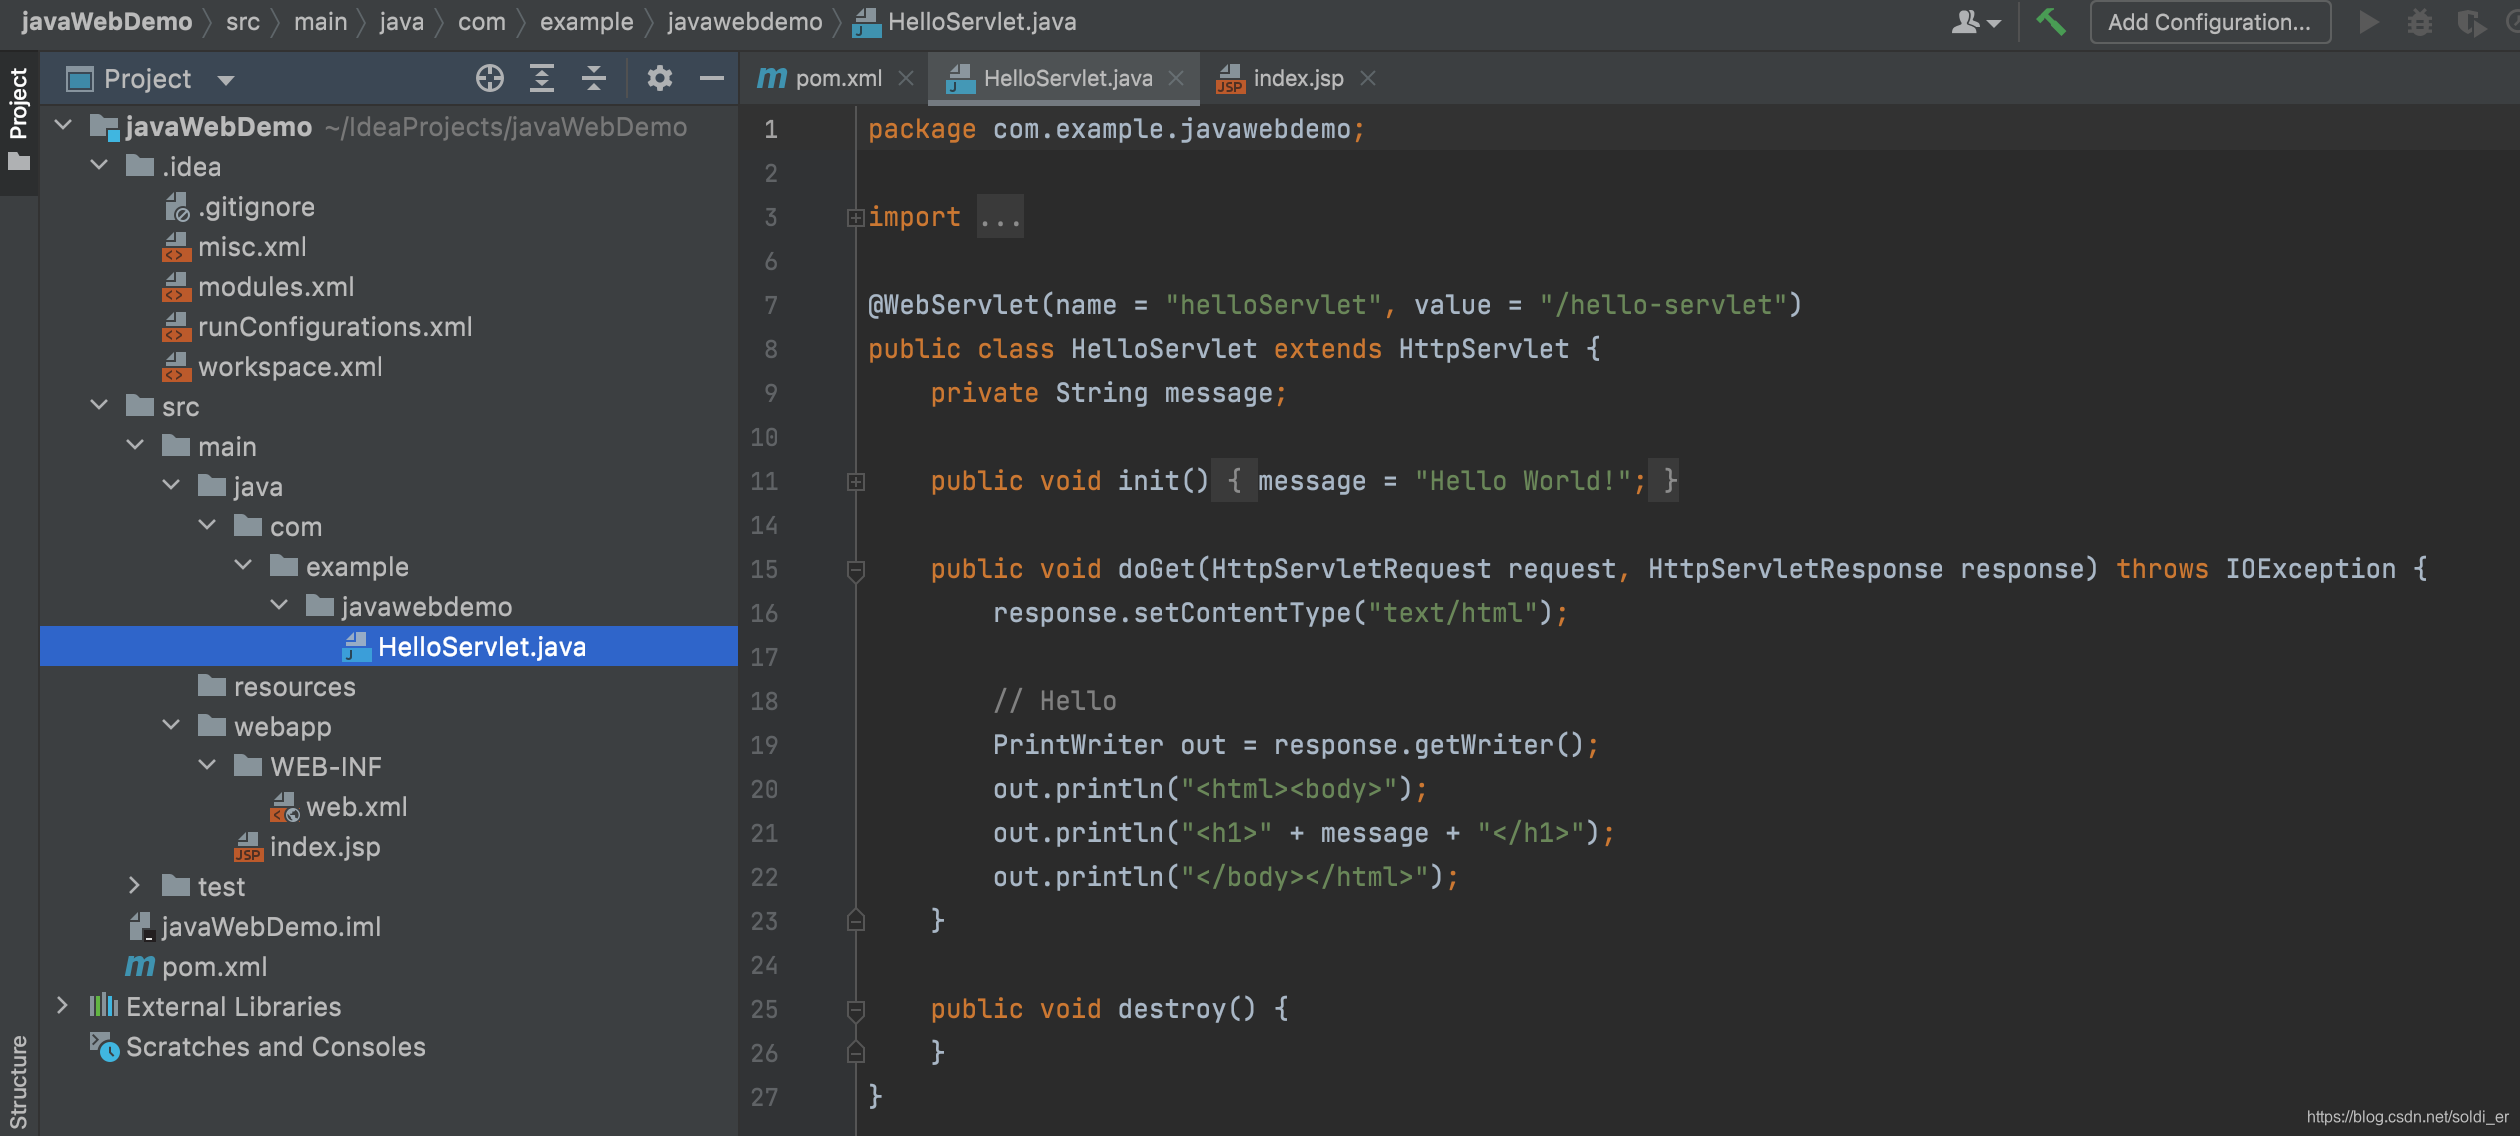This screenshot has width=2520, height=1136.
Task: Click the "Hello World!" string literal
Action: (1523, 481)
